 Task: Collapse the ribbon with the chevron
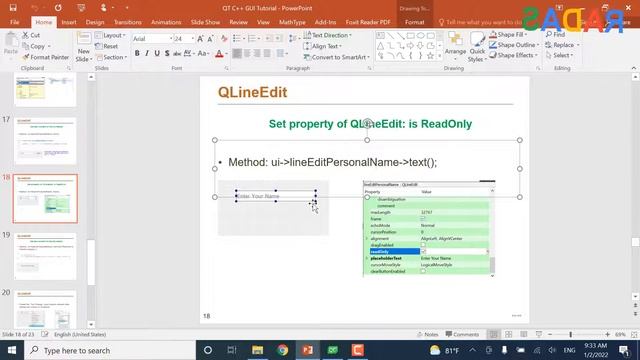click(633, 68)
